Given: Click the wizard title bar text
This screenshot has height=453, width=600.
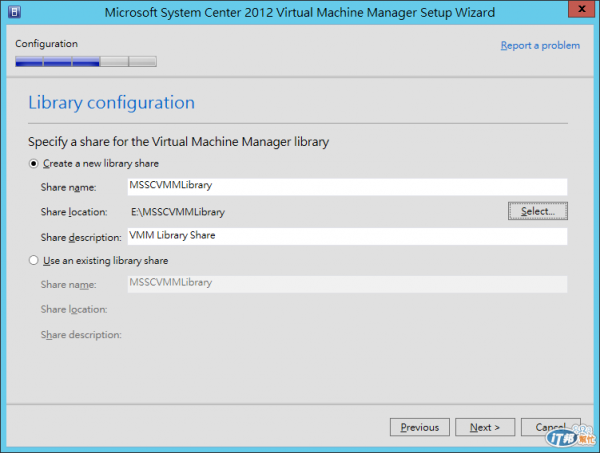Looking at the screenshot, I should (300, 12).
